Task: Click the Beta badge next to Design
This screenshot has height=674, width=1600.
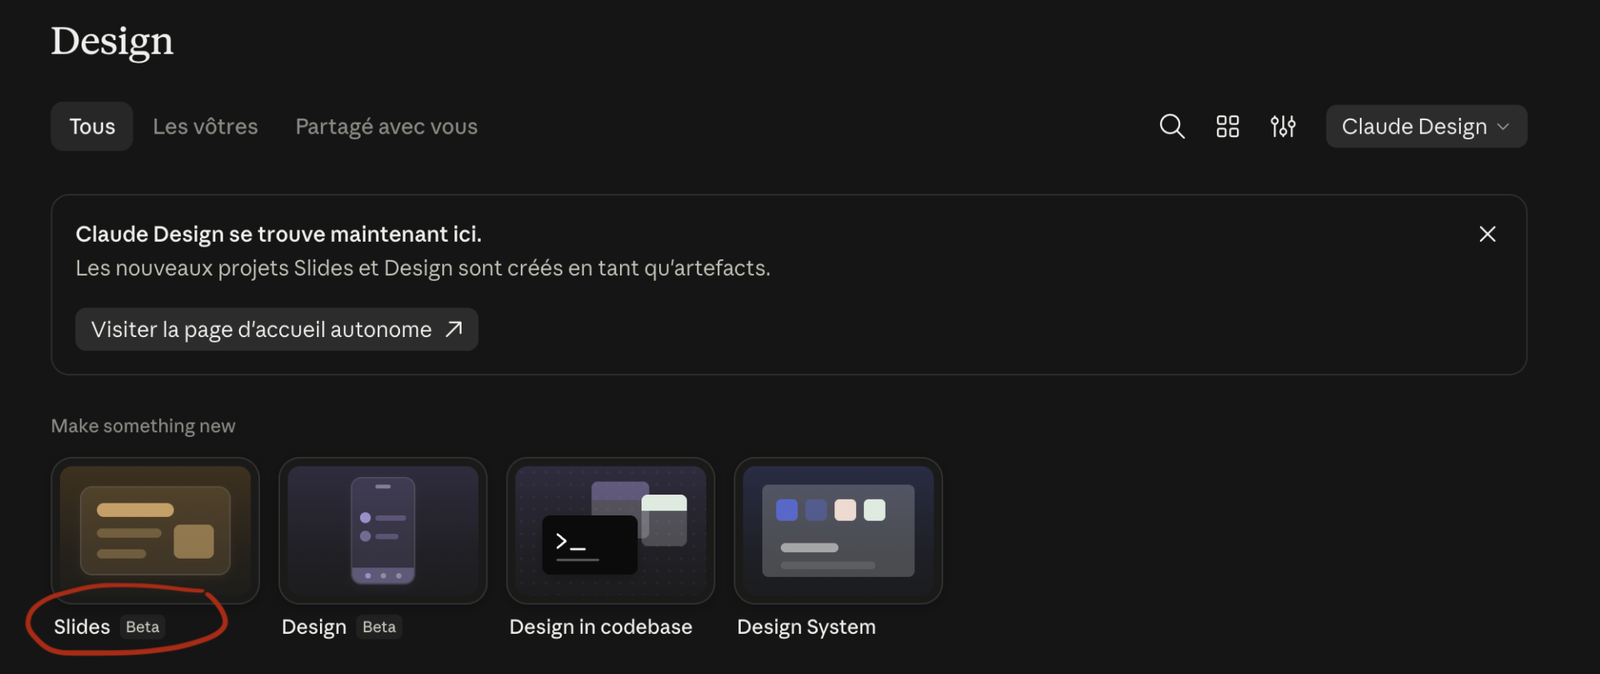Action: (x=379, y=627)
